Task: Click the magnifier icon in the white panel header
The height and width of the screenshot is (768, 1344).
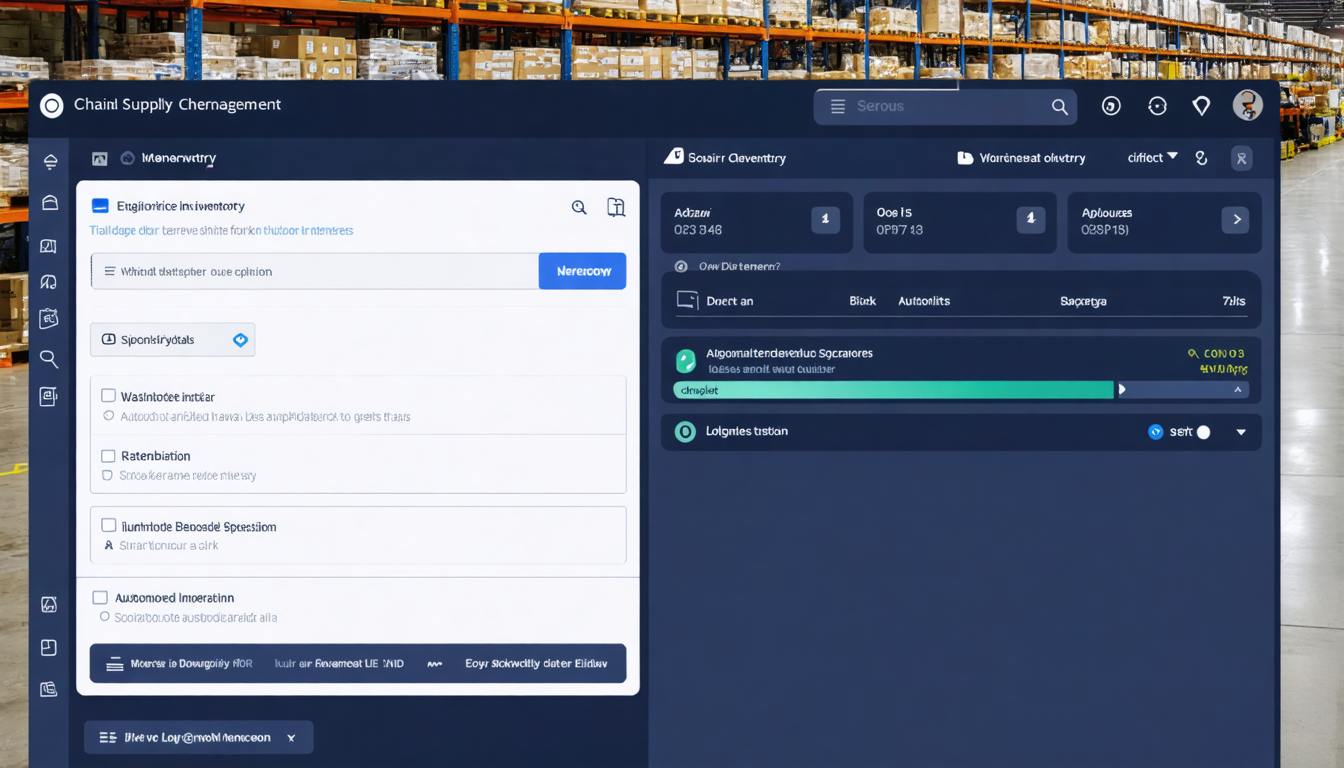Action: [579, 207]
